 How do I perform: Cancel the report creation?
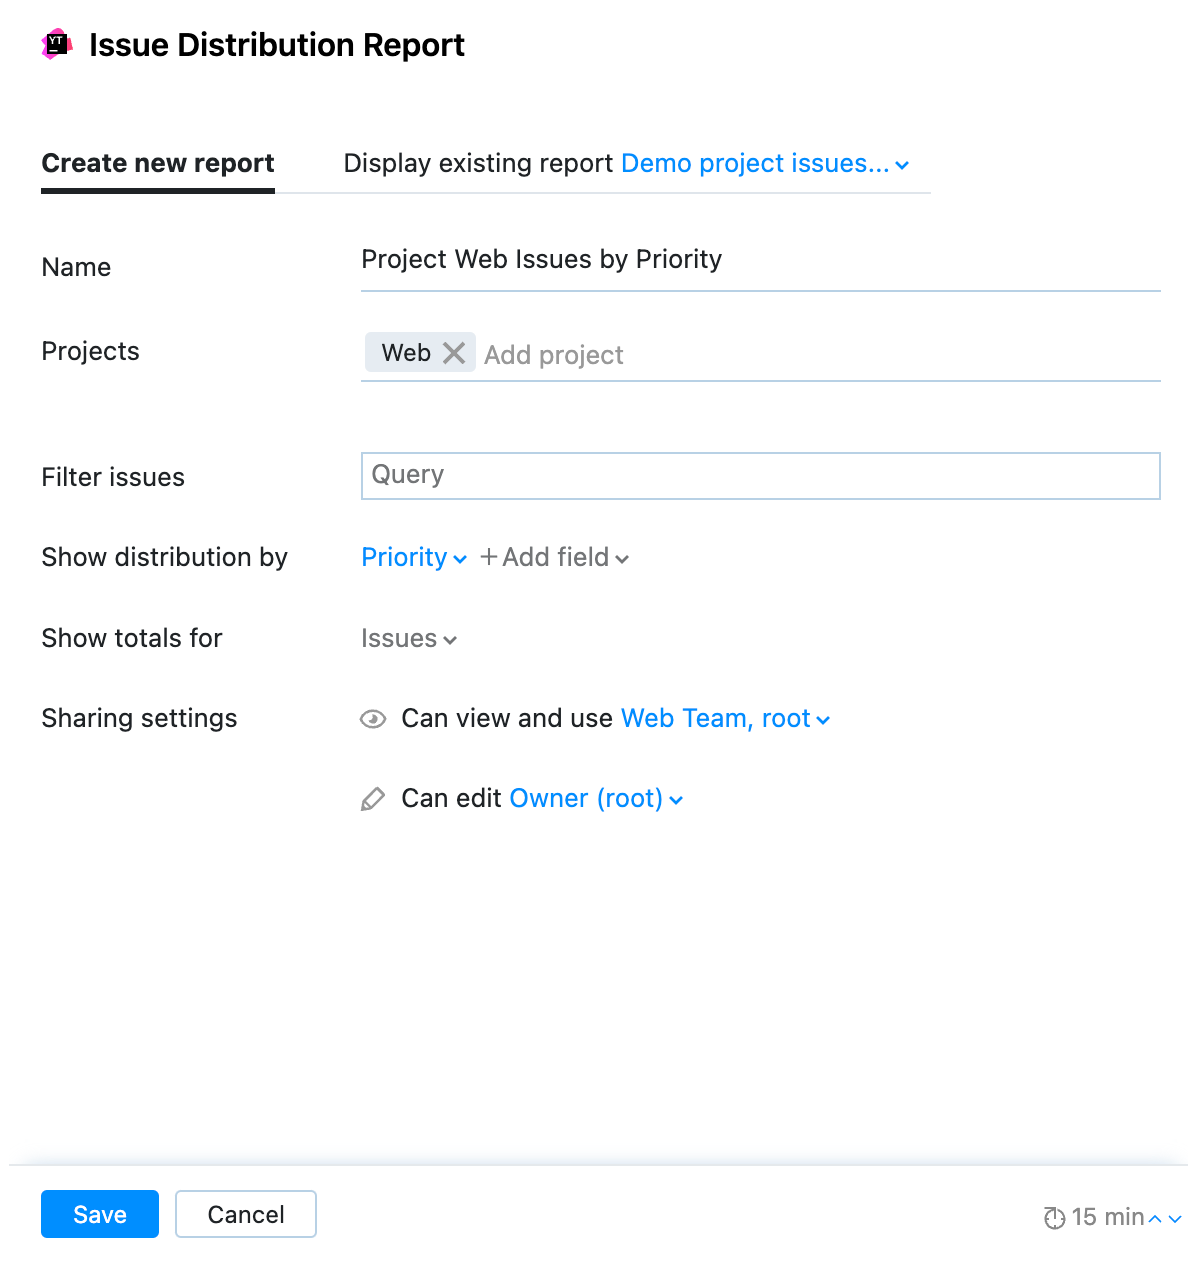[245, 1213]
